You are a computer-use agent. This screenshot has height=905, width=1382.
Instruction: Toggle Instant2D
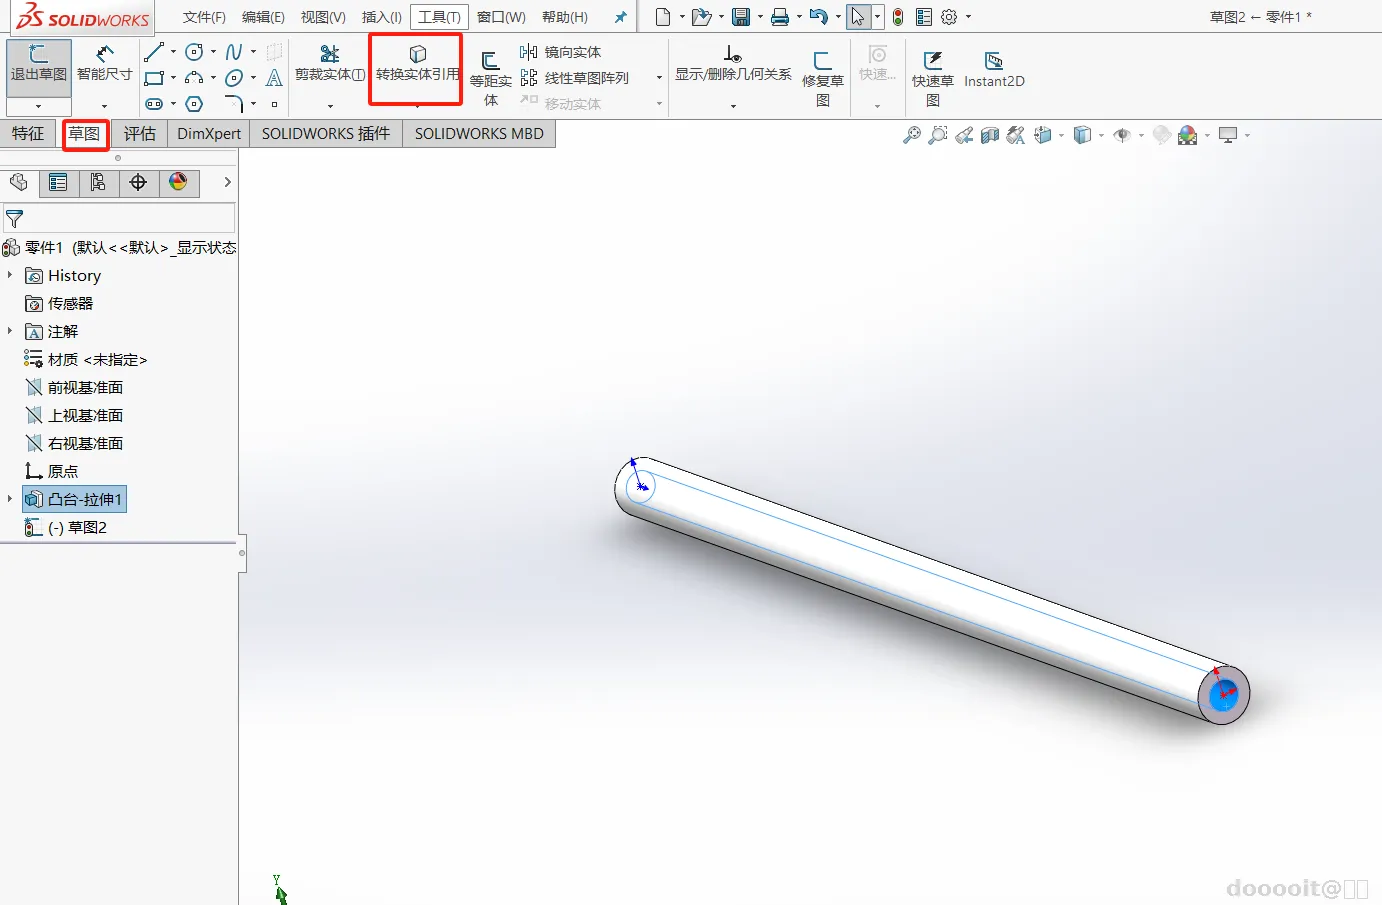[994, 70]
